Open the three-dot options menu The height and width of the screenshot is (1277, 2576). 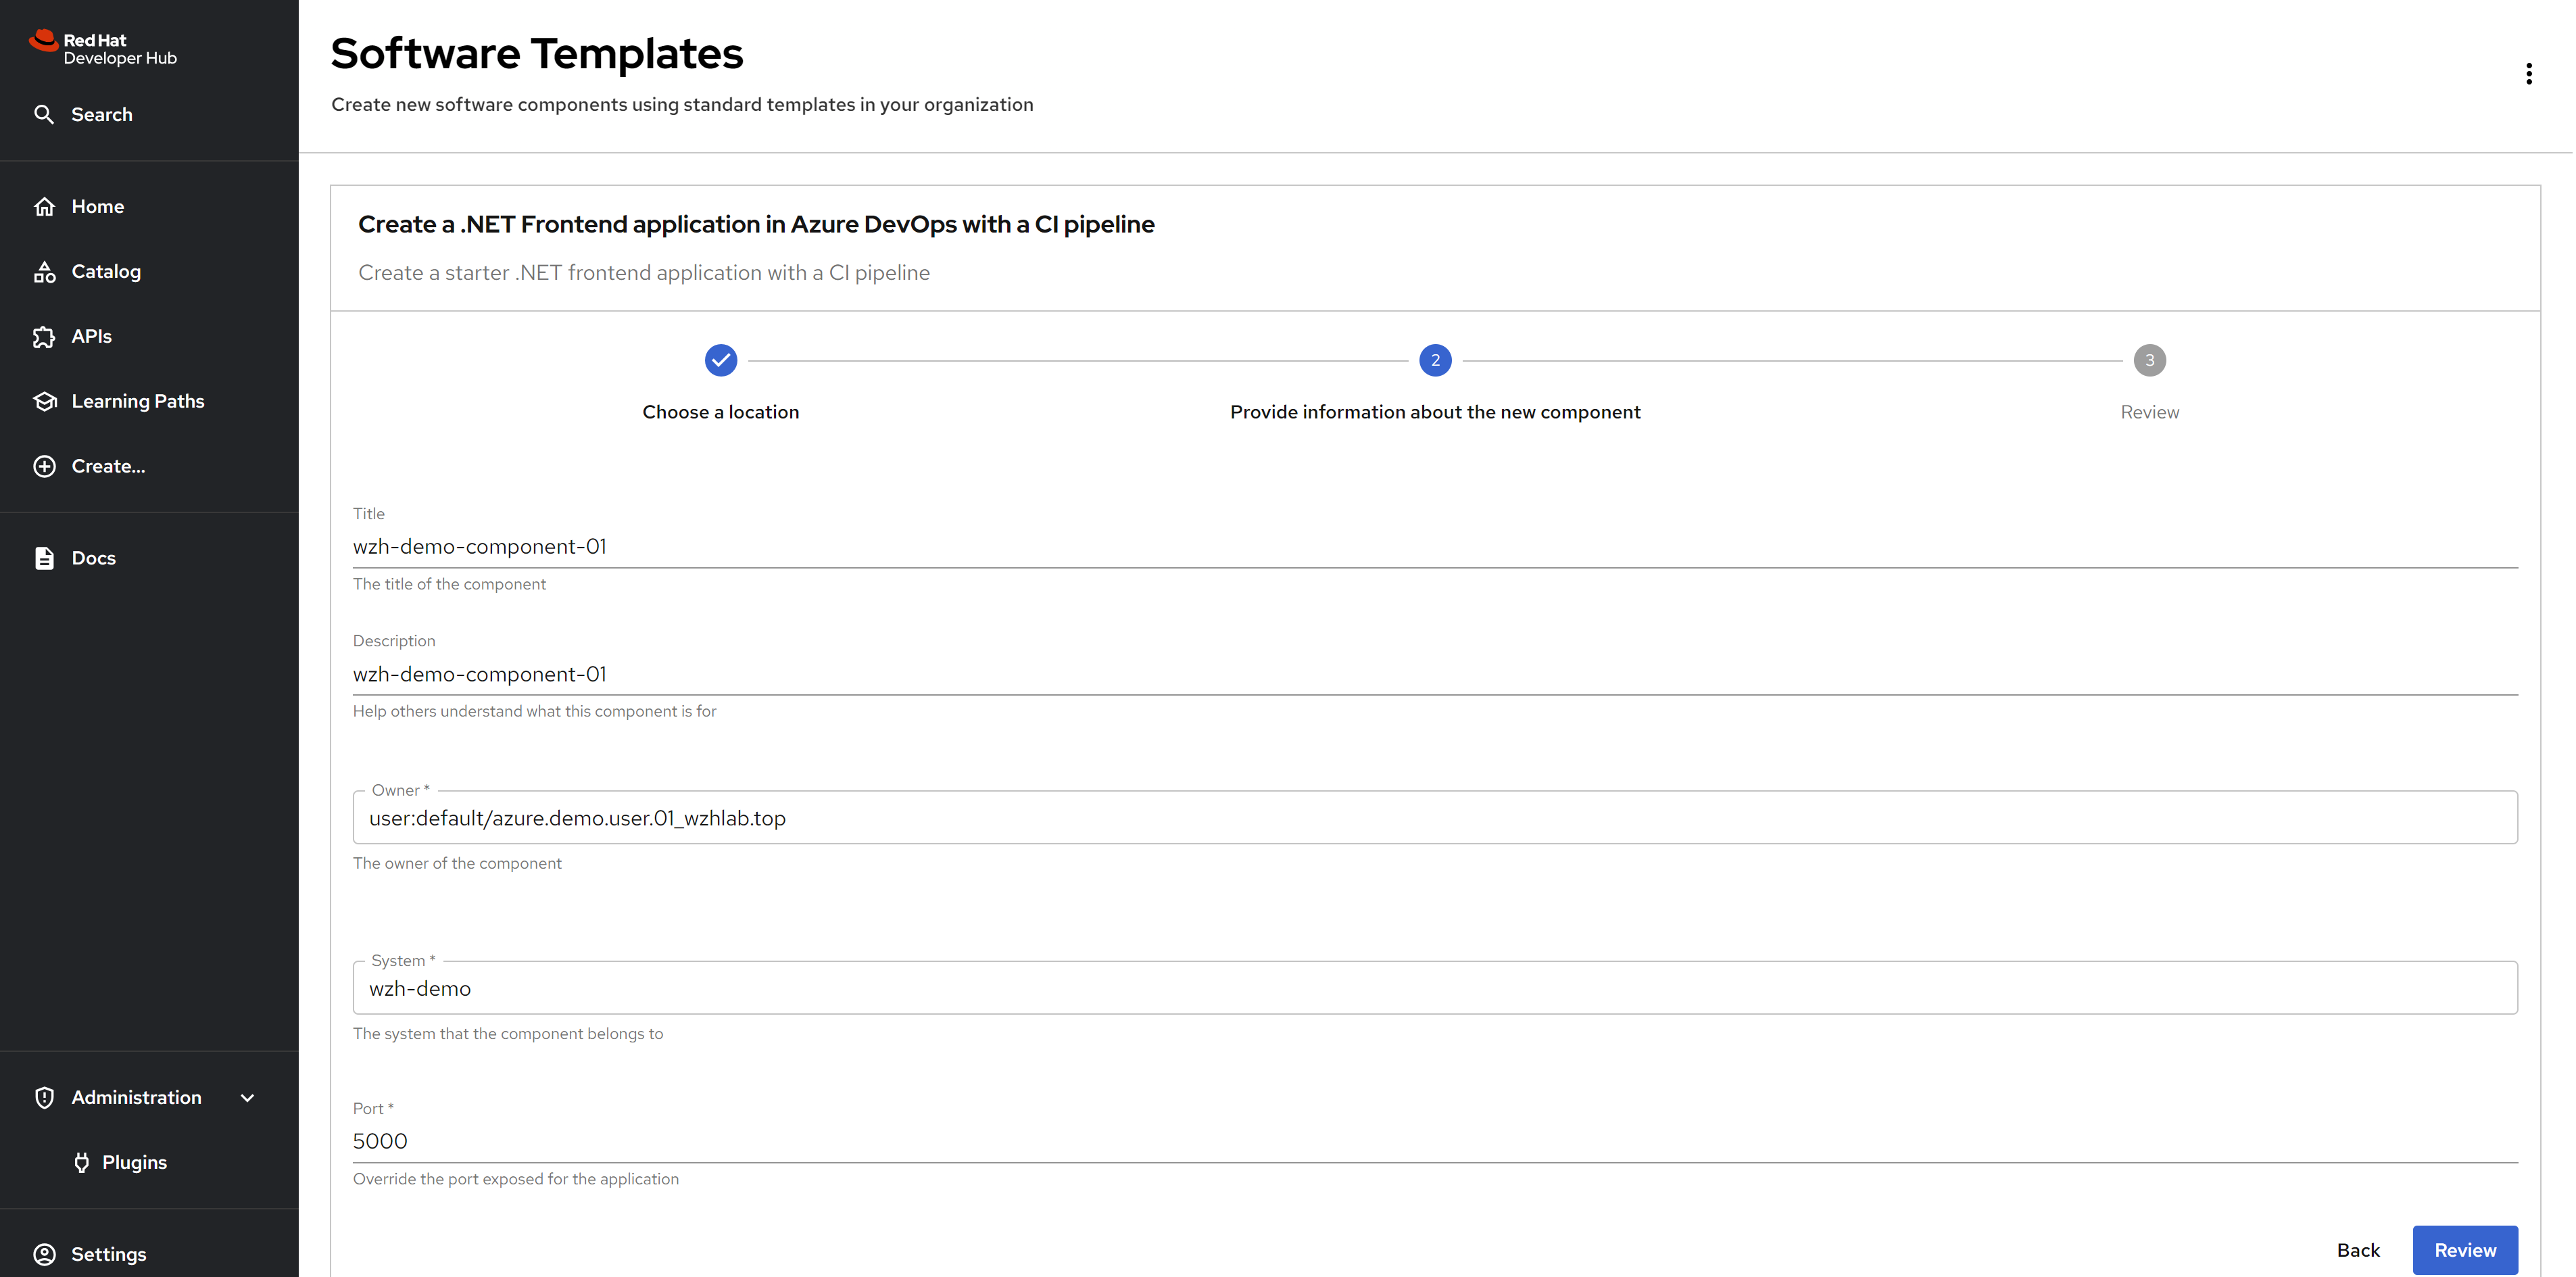[2528, 74]
